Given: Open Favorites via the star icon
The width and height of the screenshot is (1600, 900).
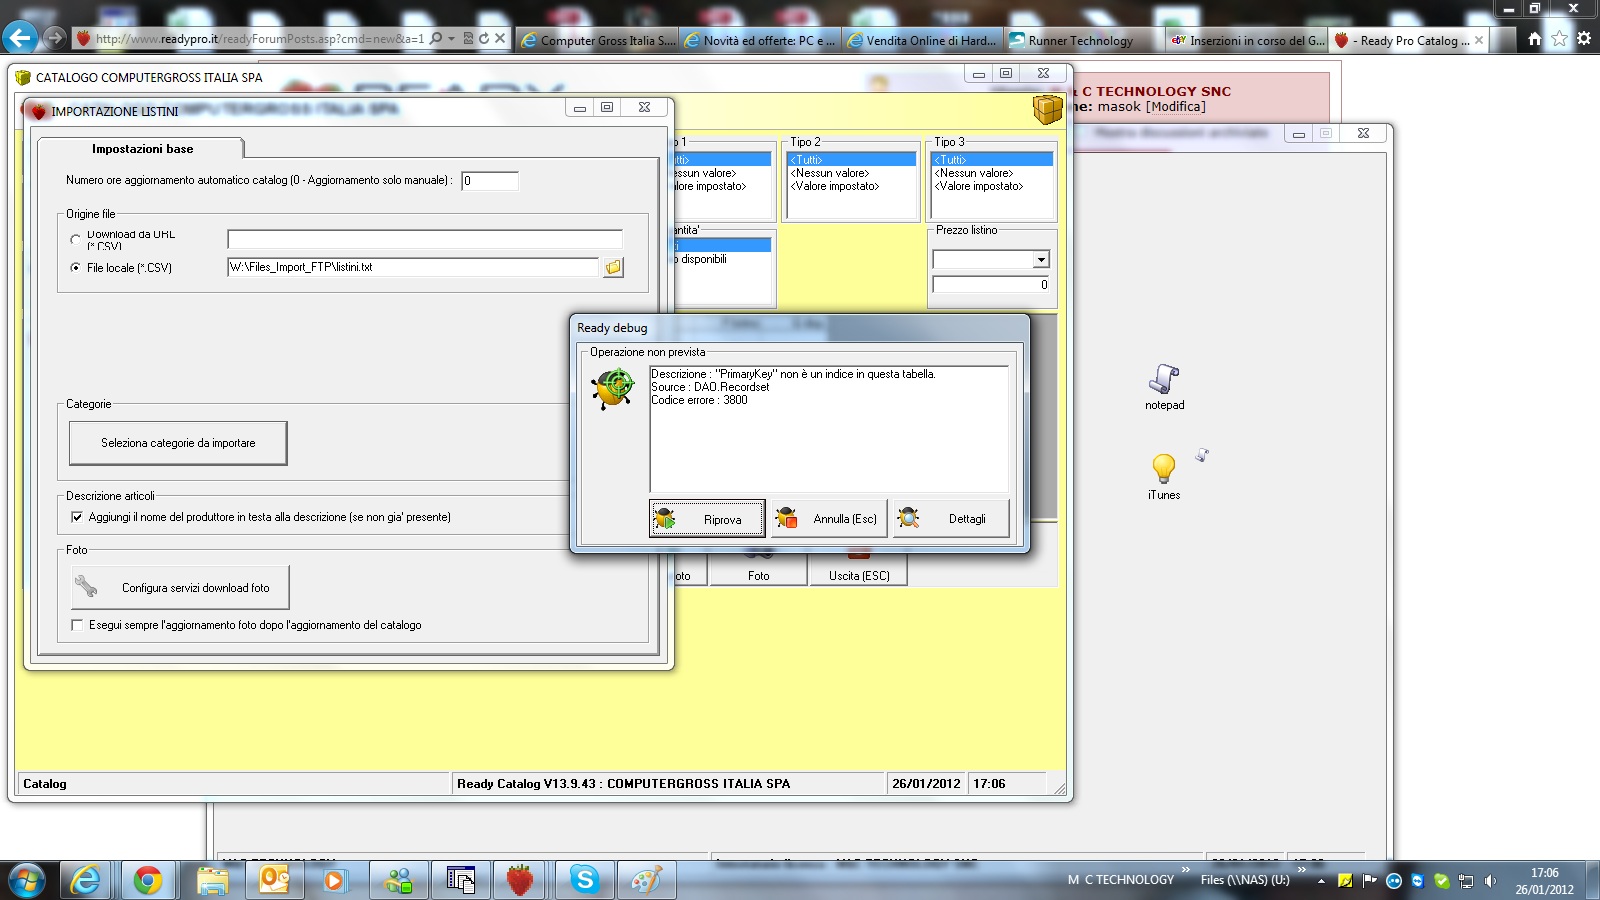Looking at the screenshot, I should point(1559,39).
